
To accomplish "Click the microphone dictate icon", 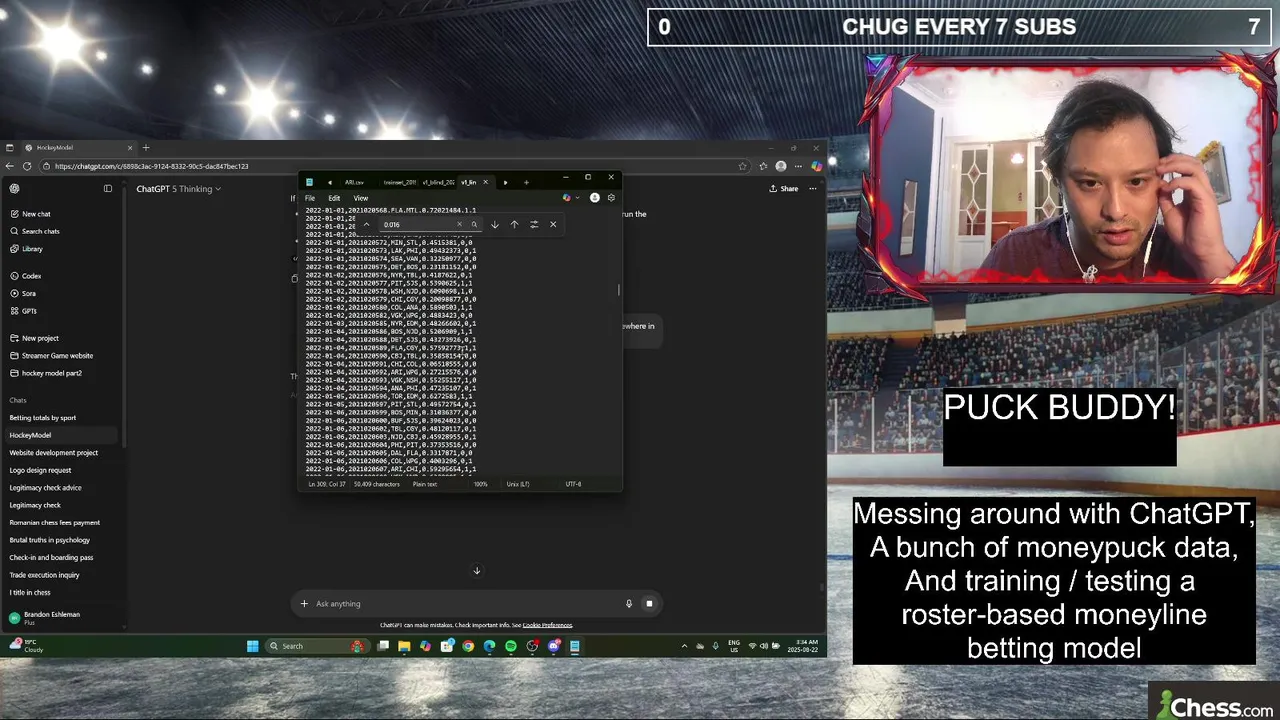I will coord(629,604).
